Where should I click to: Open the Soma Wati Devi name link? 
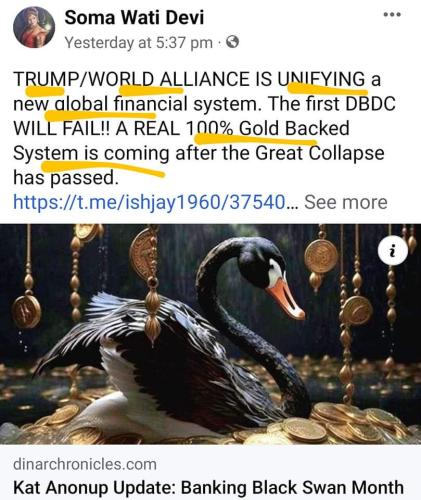coord(134,17)
